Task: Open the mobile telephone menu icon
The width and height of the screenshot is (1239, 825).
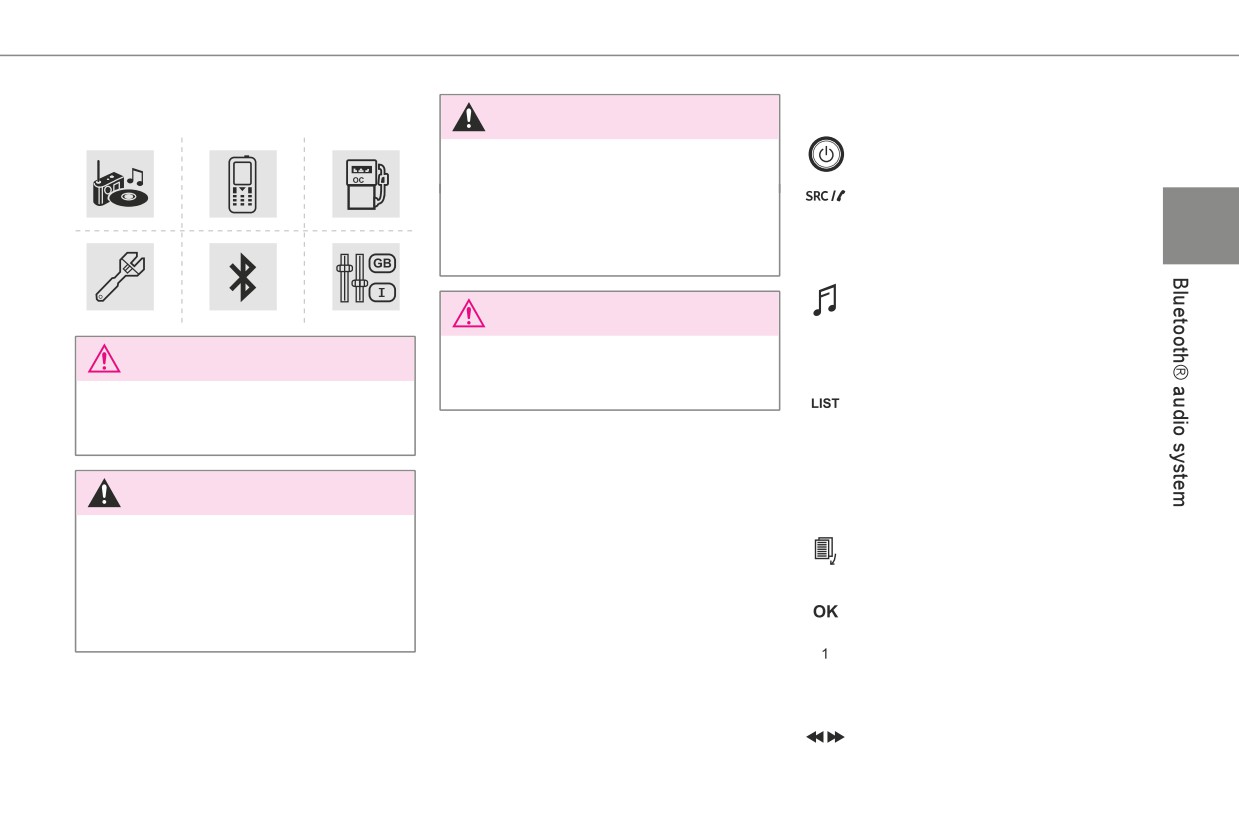Action: tap(243, 184)
